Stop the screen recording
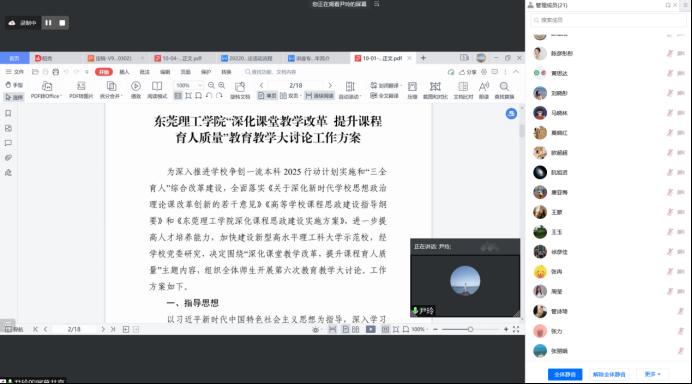Screen dimensions: 692x384 point(62,23)
